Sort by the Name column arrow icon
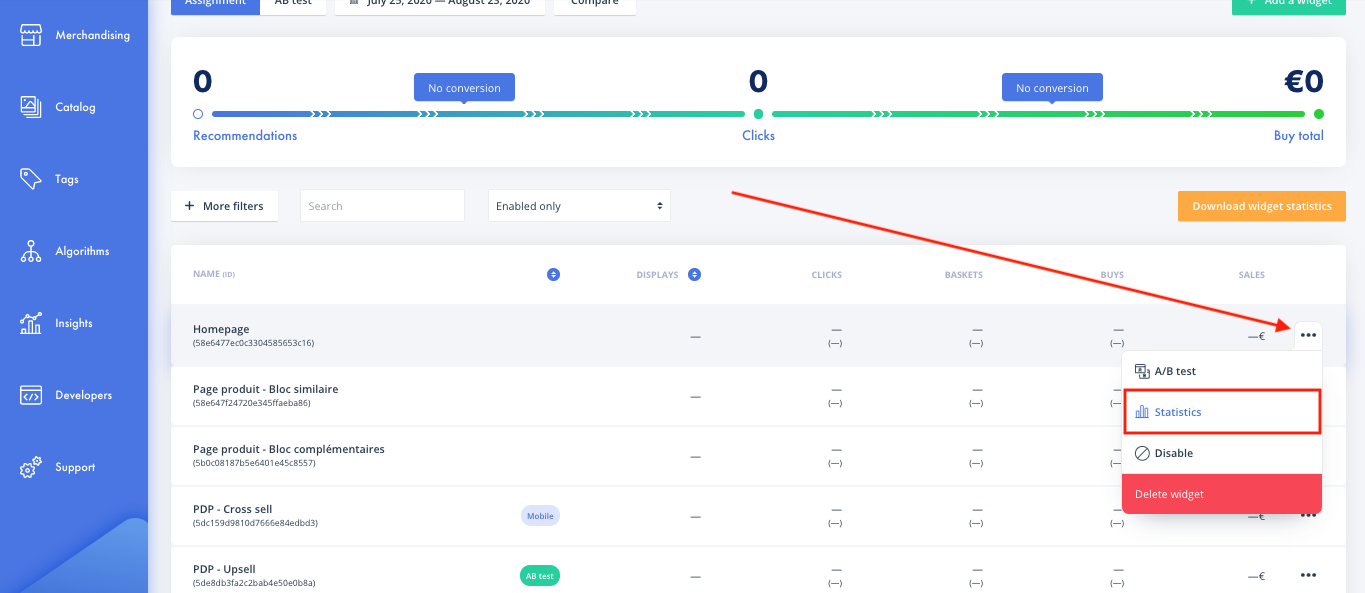The width and height of the screenshot is (1365, 593). click(553, 275)
